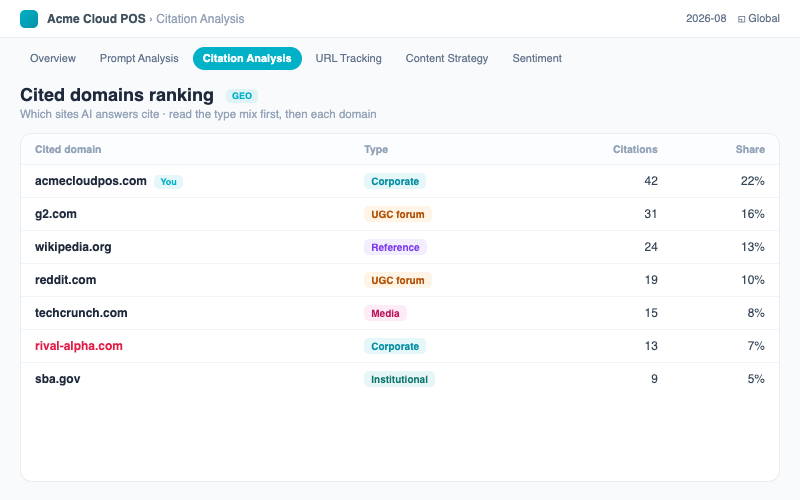Click the Corporate tag for rival-alpha.com

pos(395,346)
